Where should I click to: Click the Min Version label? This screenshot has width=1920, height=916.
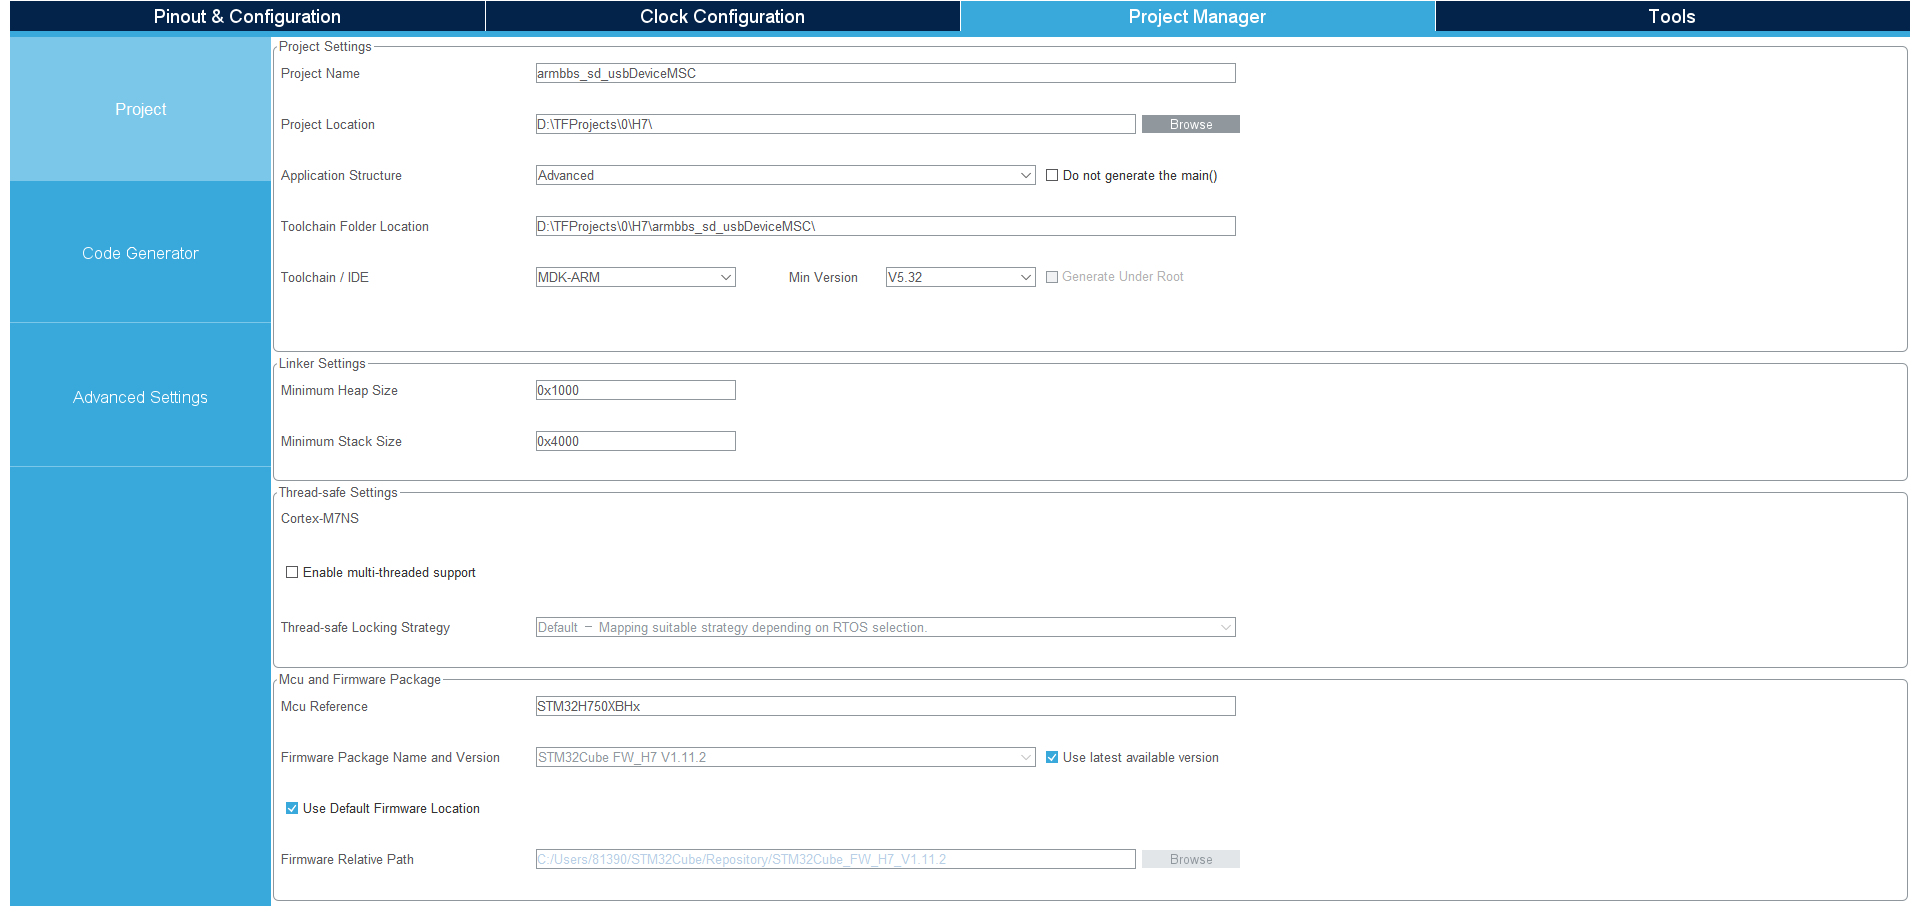tap(823, 277)
